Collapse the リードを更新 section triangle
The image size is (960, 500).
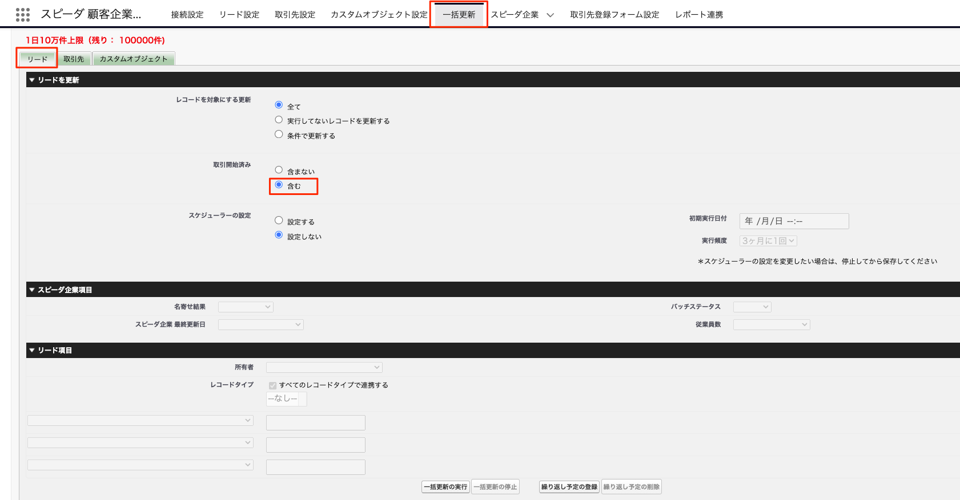(x=32, y=80)
